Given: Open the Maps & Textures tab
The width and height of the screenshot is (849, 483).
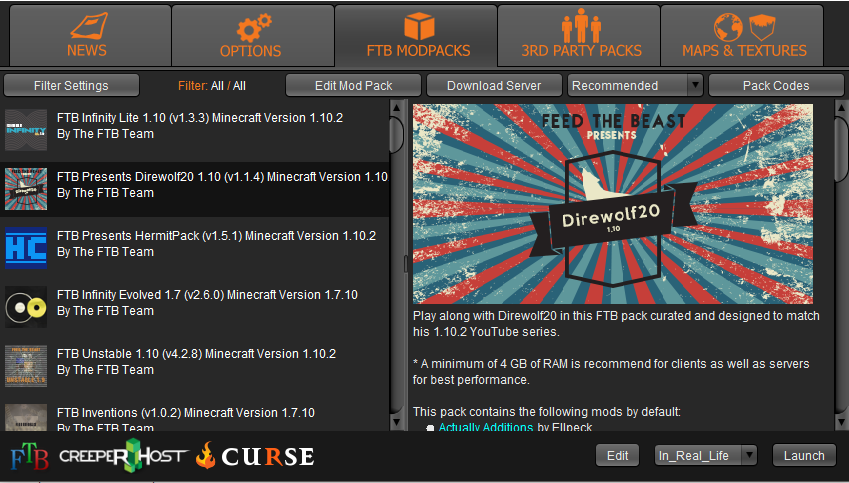Looking at the screenshot, I should point(744,35).
